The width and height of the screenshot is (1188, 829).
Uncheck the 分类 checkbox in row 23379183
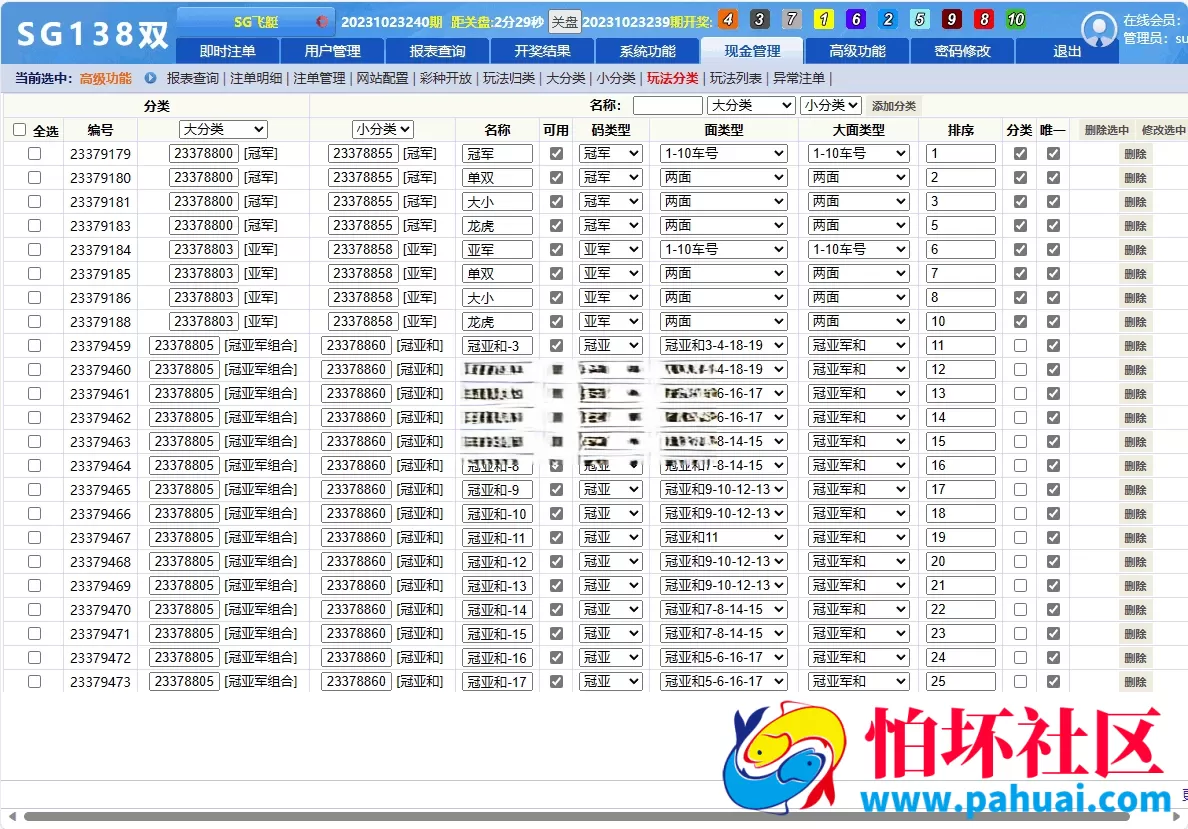[1021, 225]
